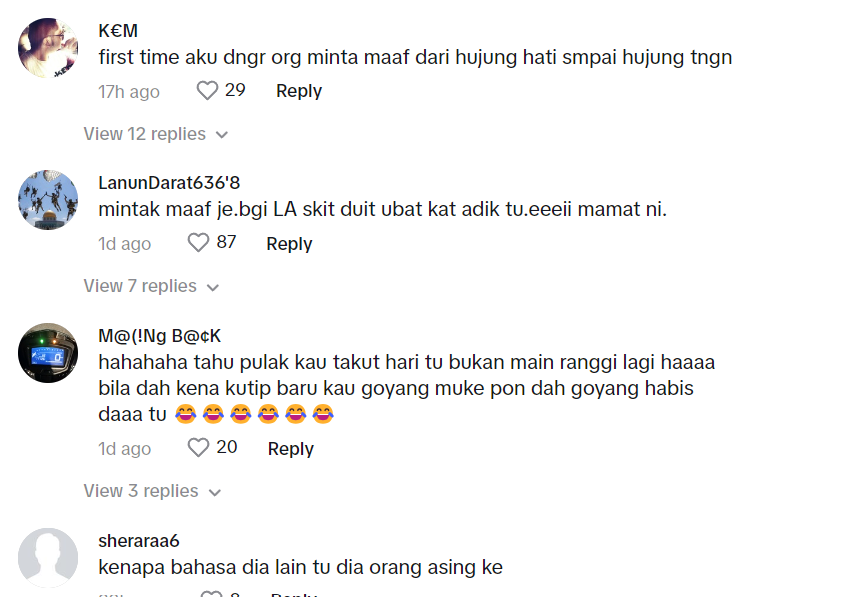Open K€M username link

(x=118, y=31)
